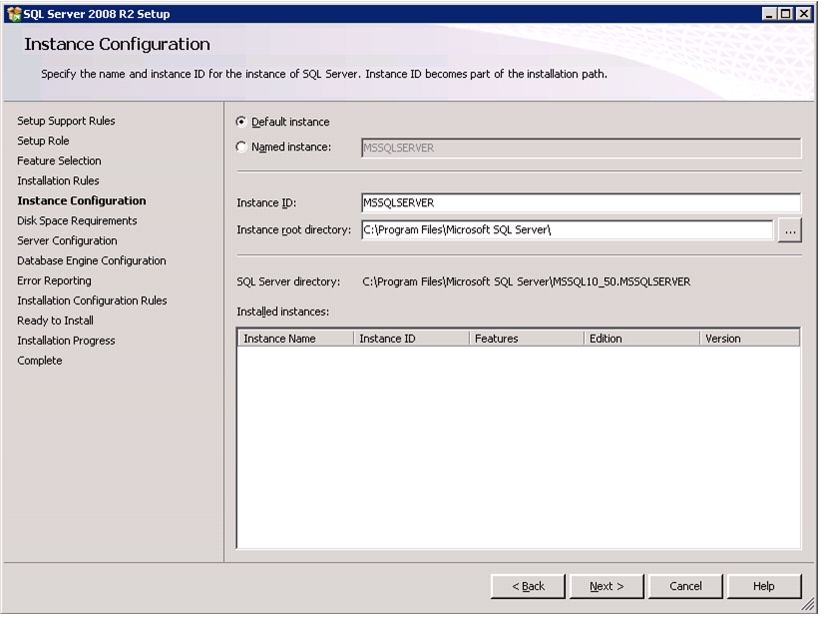This screenshot has height=640, width=827.
Task: Open the Help button
Action: (x=764, y=586)
